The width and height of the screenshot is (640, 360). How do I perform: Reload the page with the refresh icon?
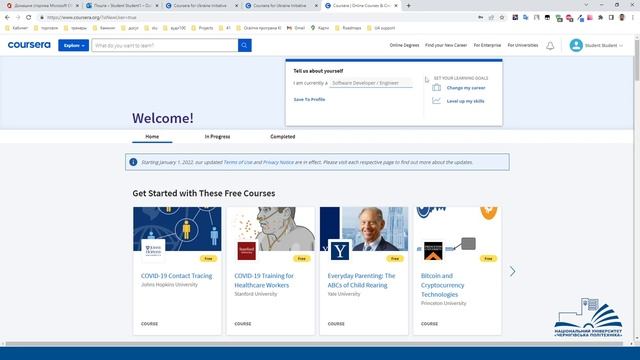click(29, 18)
